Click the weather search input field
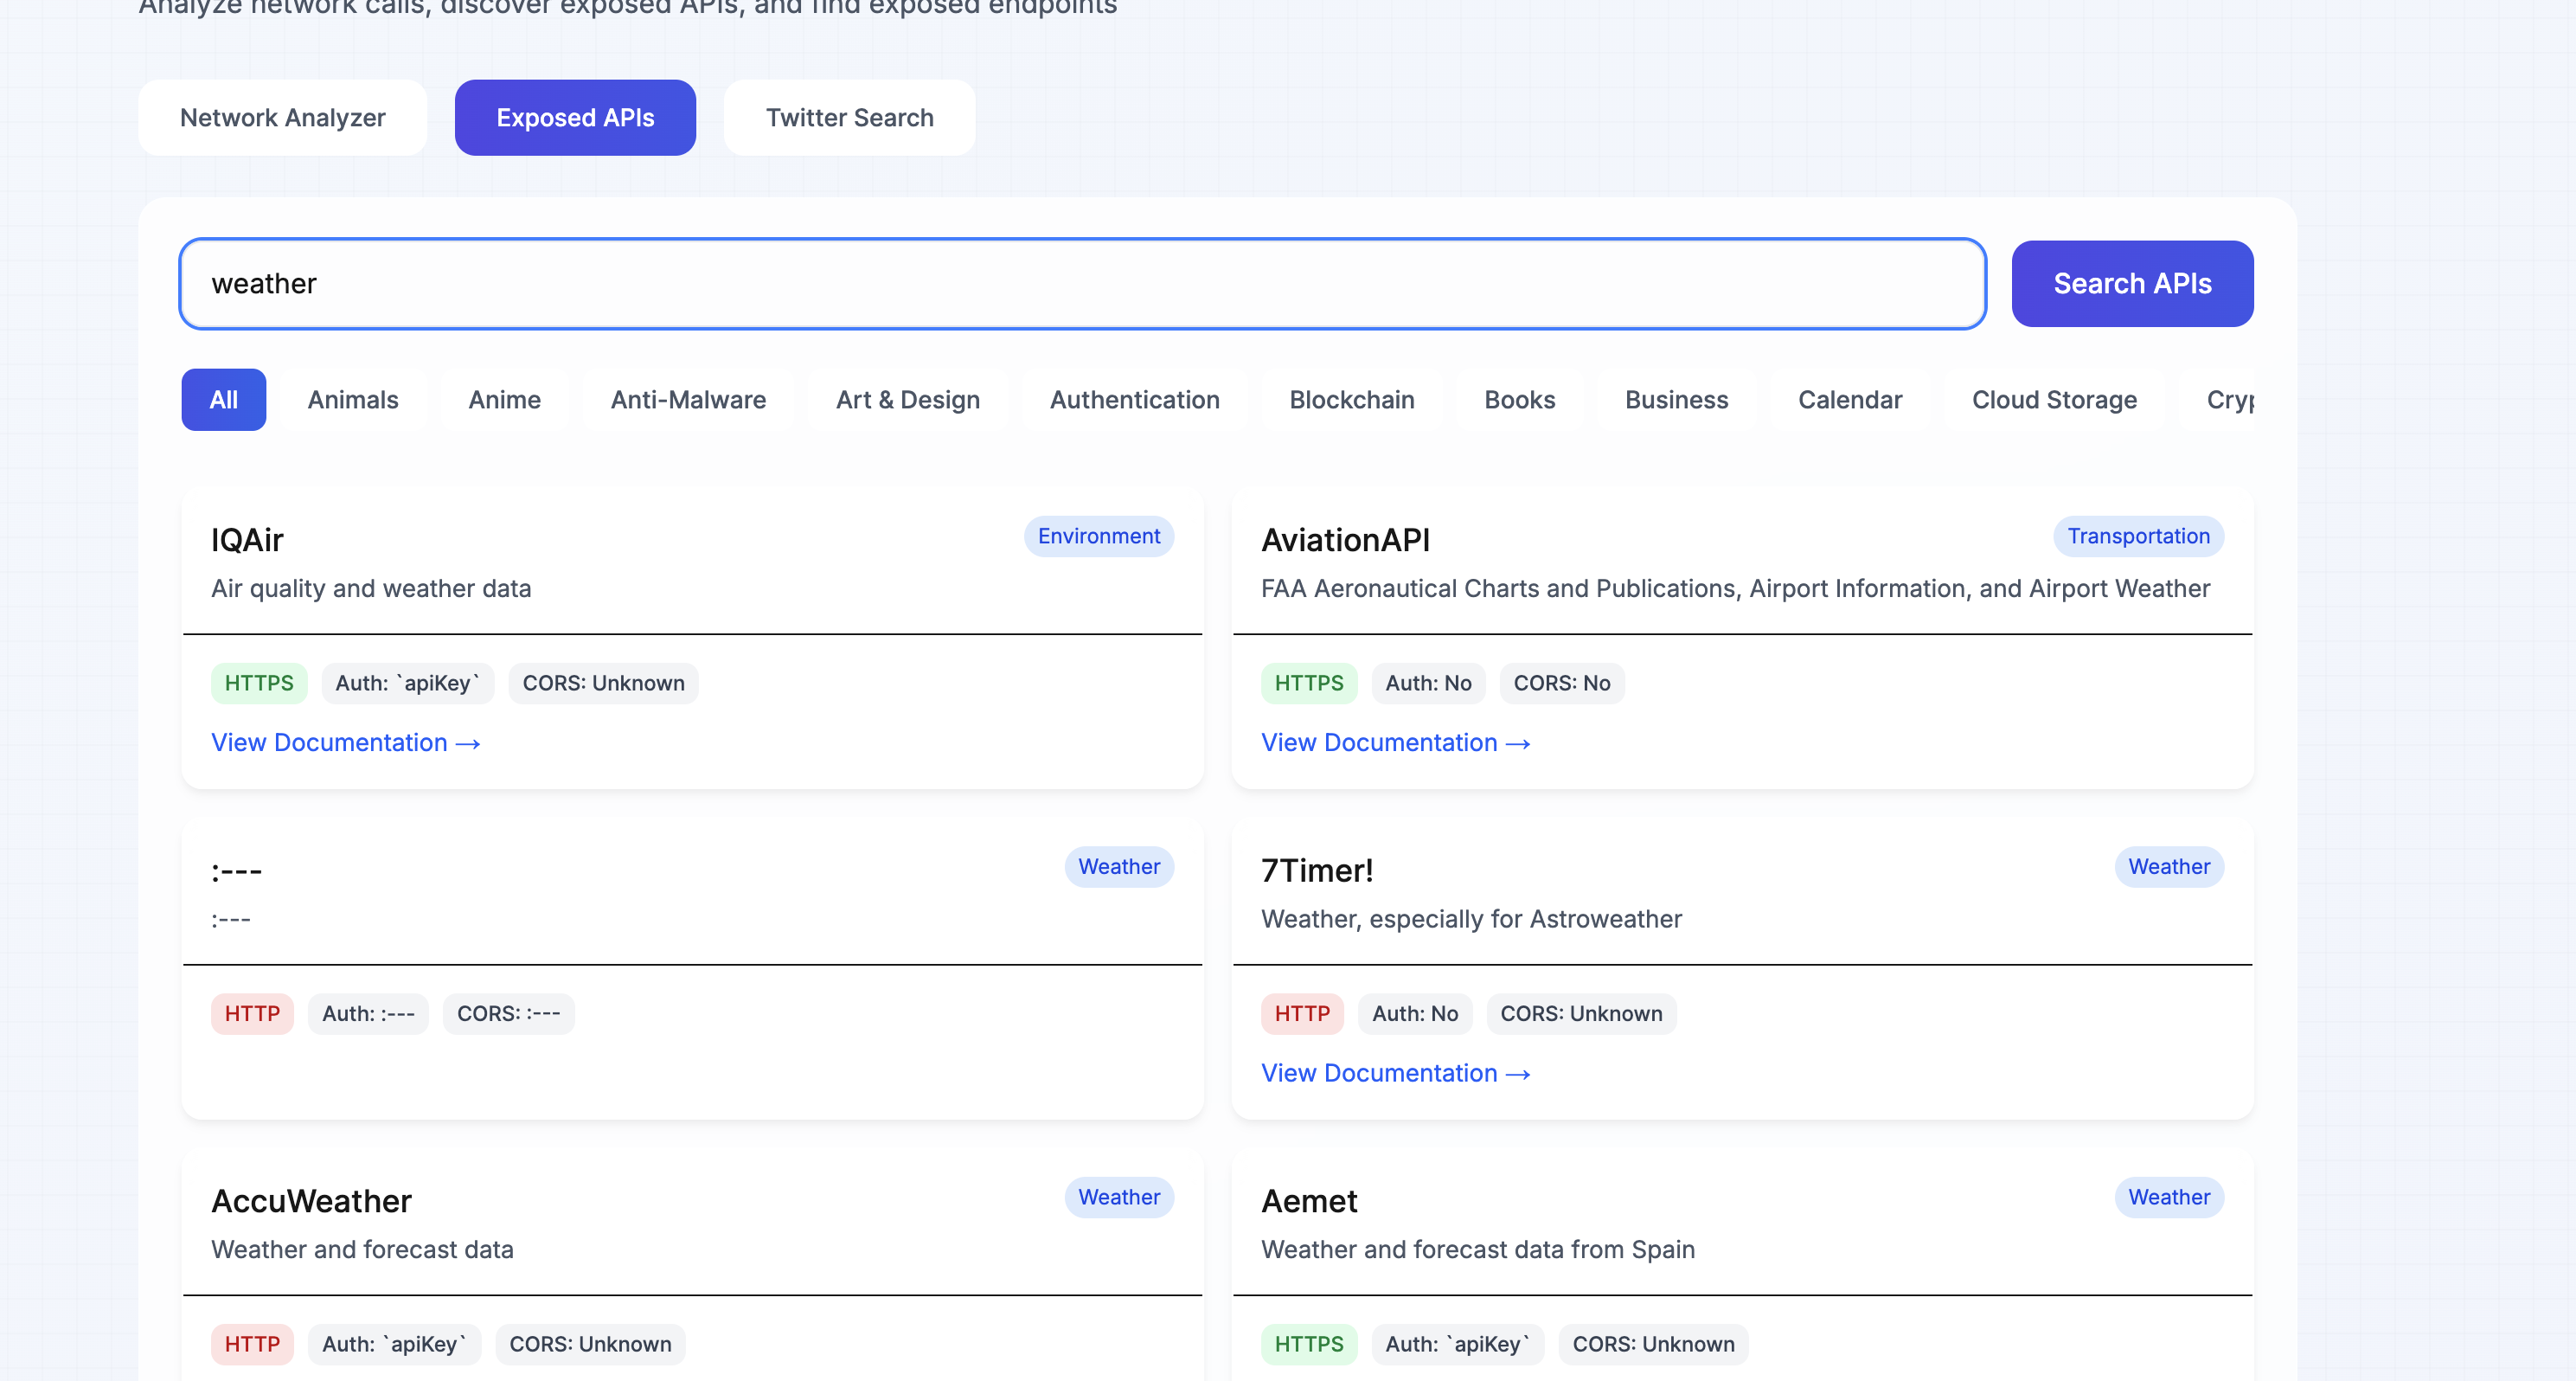Screen dimensions: 2576x1381 (1082, 284)
